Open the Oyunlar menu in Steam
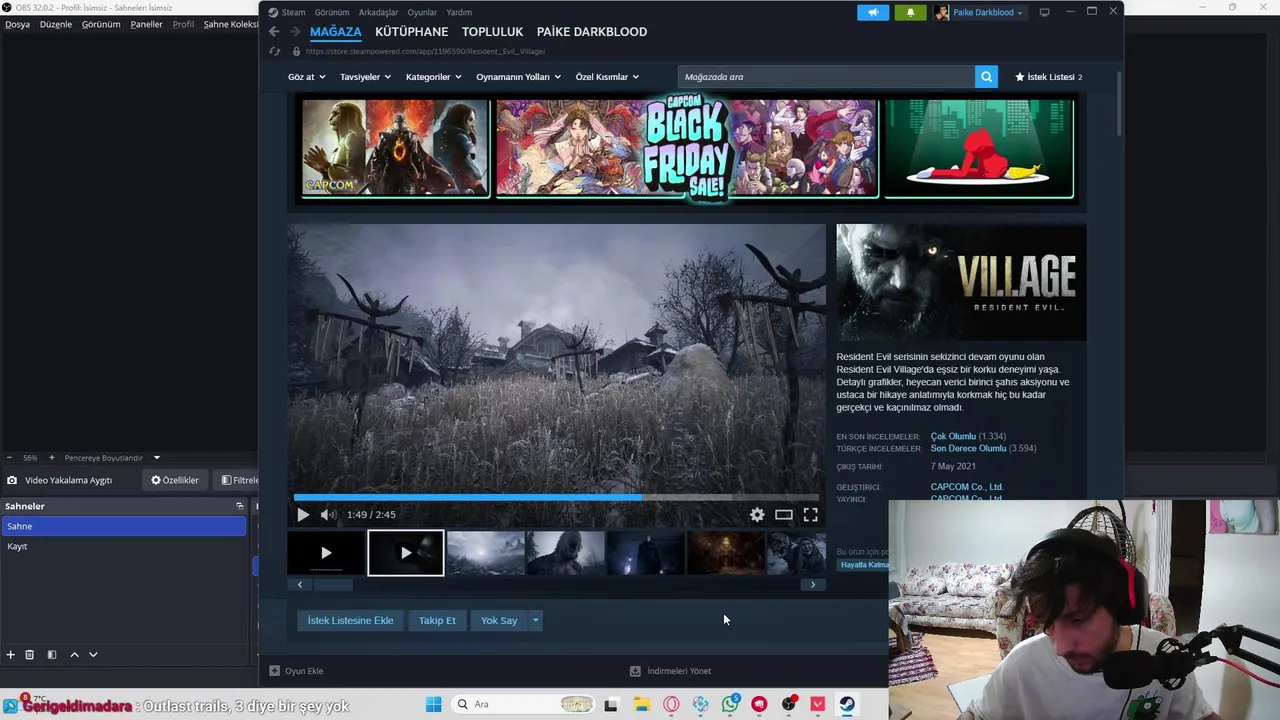 pos(422,13)
